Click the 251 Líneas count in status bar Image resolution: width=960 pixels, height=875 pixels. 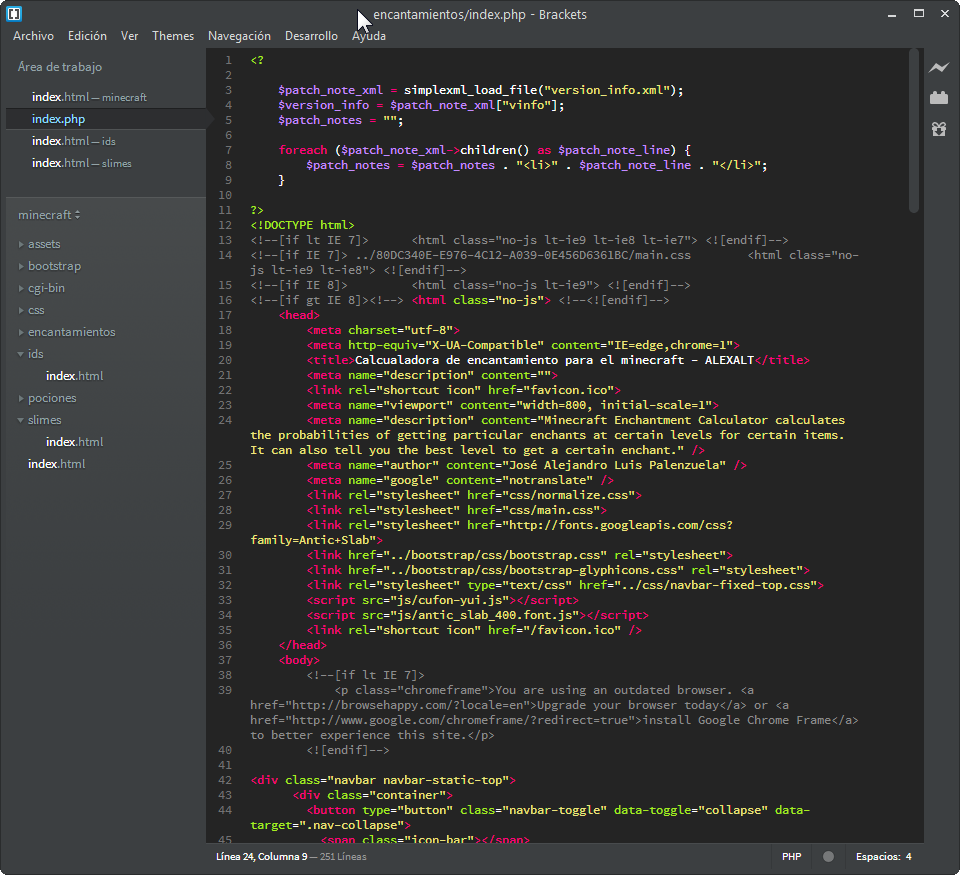[343, 857]
